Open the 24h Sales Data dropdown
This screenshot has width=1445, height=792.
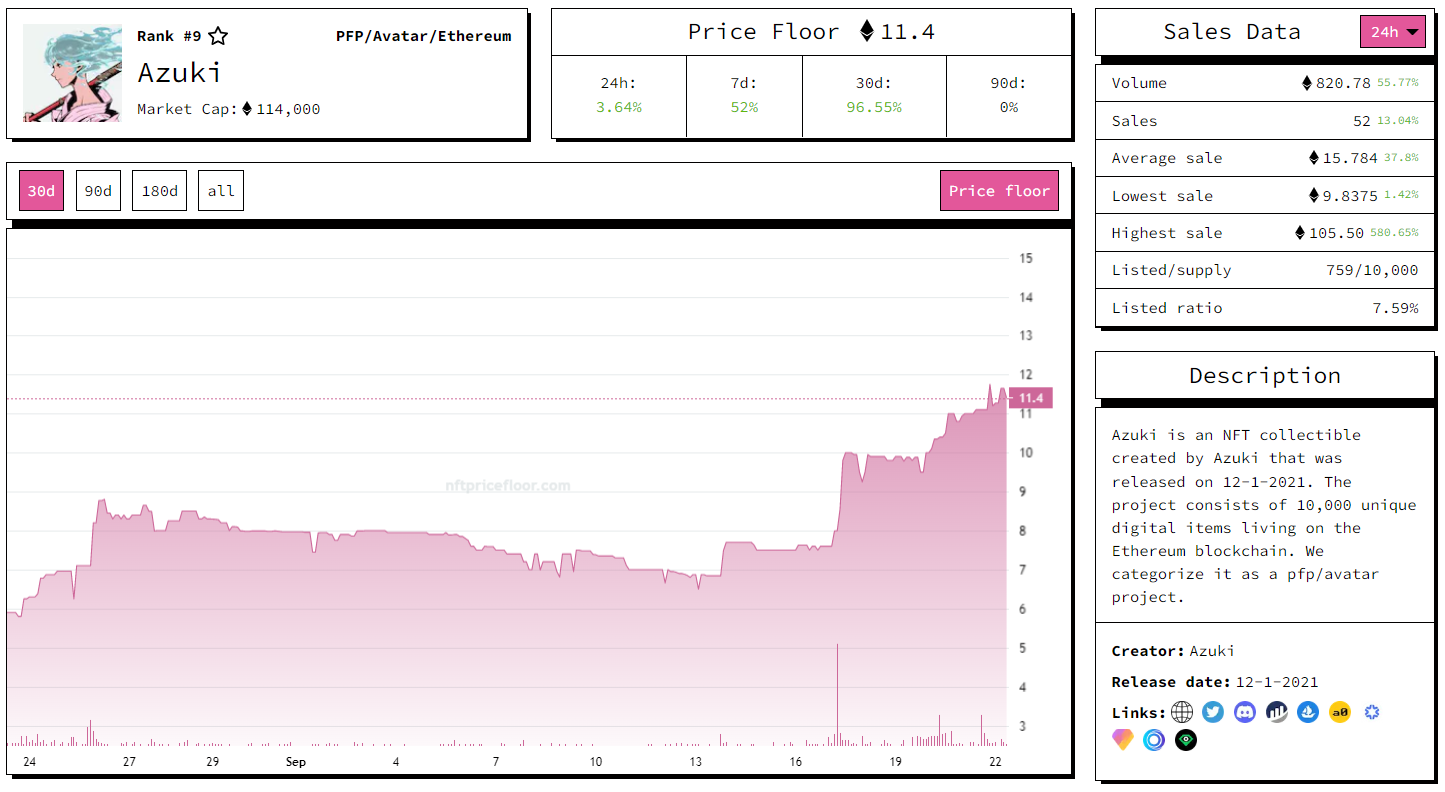click(x=1392, y=32)
